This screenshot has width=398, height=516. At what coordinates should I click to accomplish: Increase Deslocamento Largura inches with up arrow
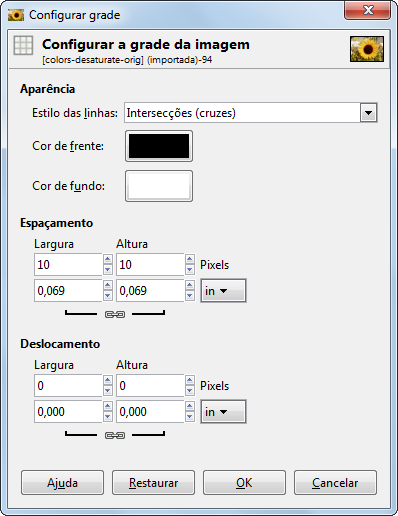coord(108,406)
